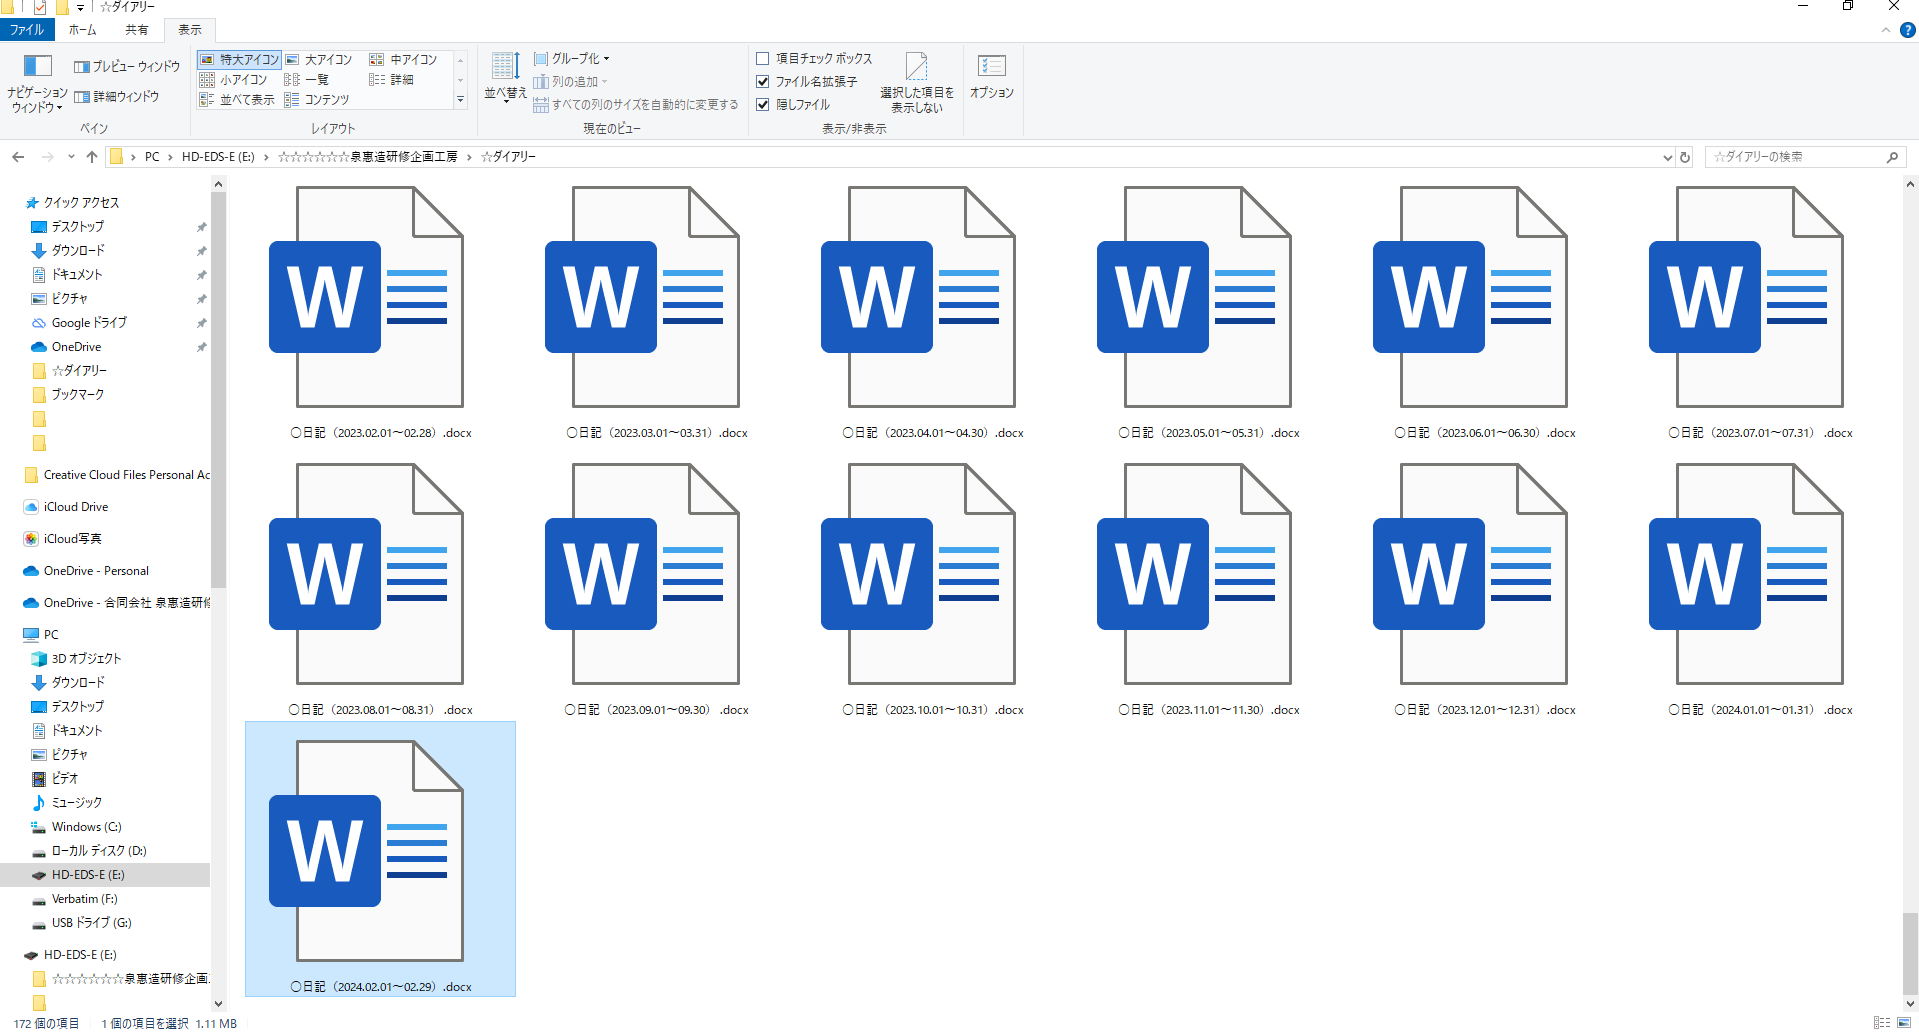The height and width of the screenshot is (1035, 1919).
Task: Open Explorer help question mark icon
Action: click(1908, 30)
